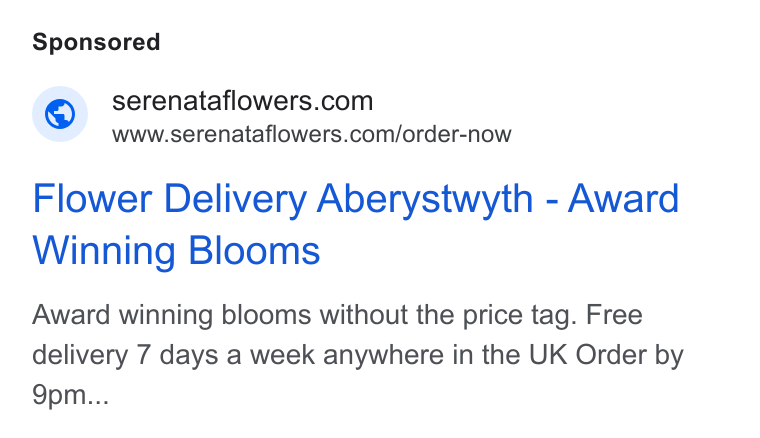Click the 9pm text in the description
760x438 pixels.
pos(60,395)
